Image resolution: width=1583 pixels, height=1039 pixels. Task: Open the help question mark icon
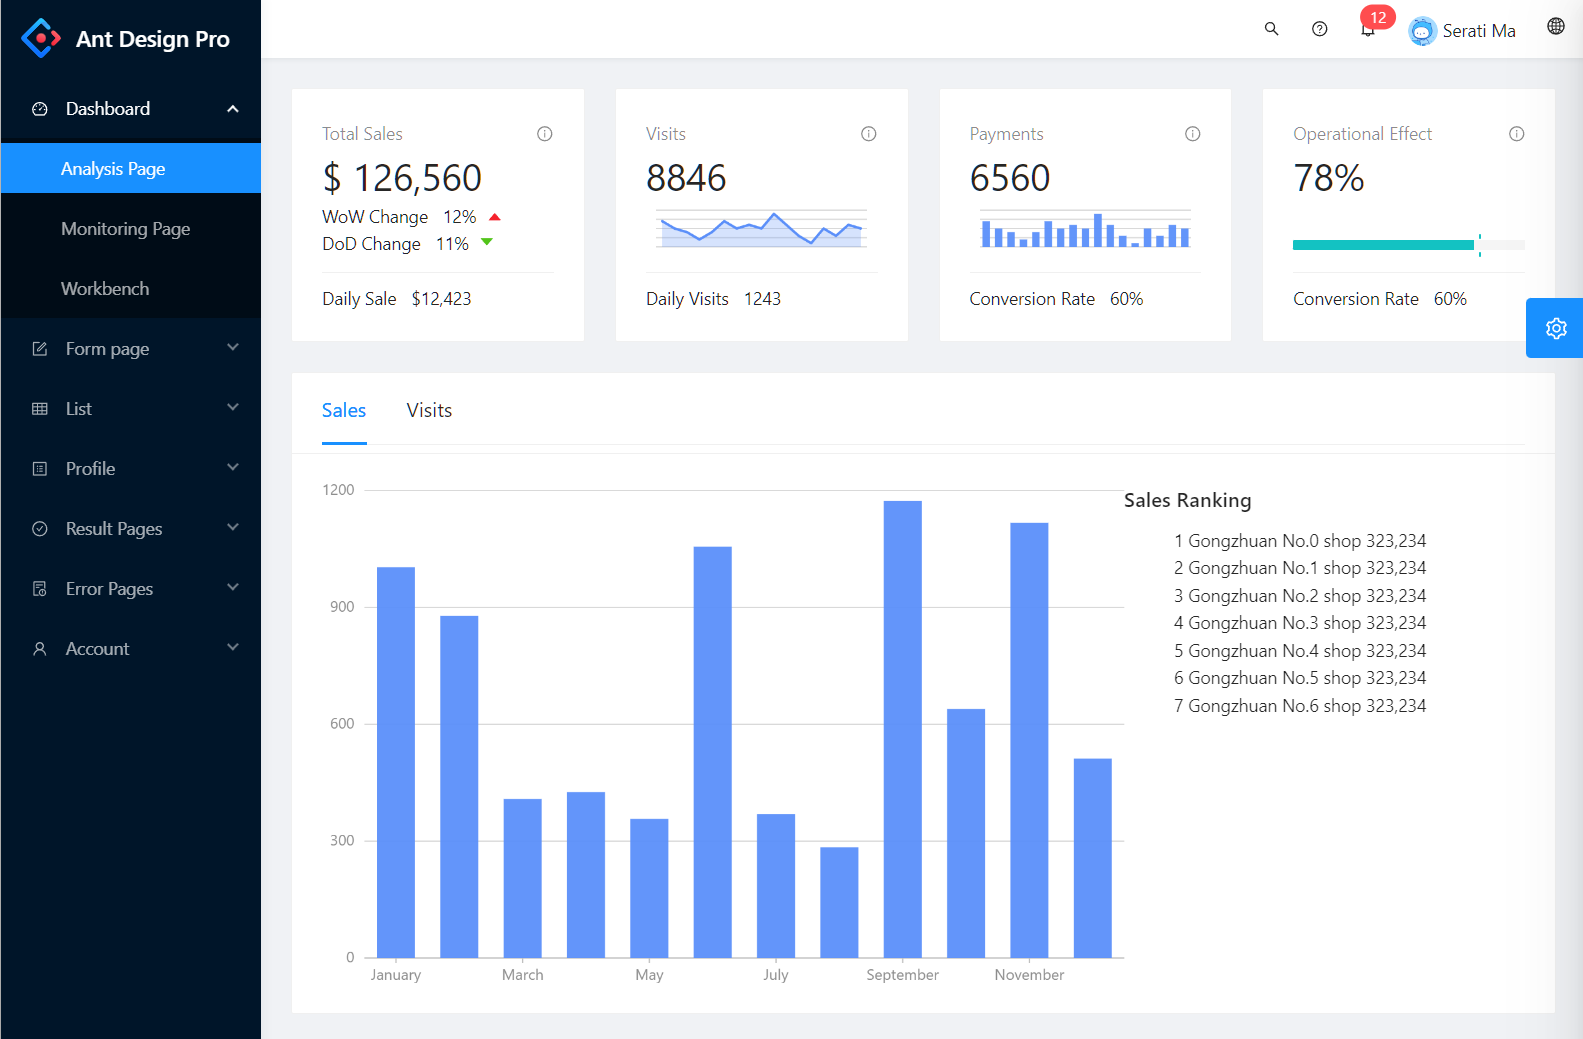tap(1319, 29)
